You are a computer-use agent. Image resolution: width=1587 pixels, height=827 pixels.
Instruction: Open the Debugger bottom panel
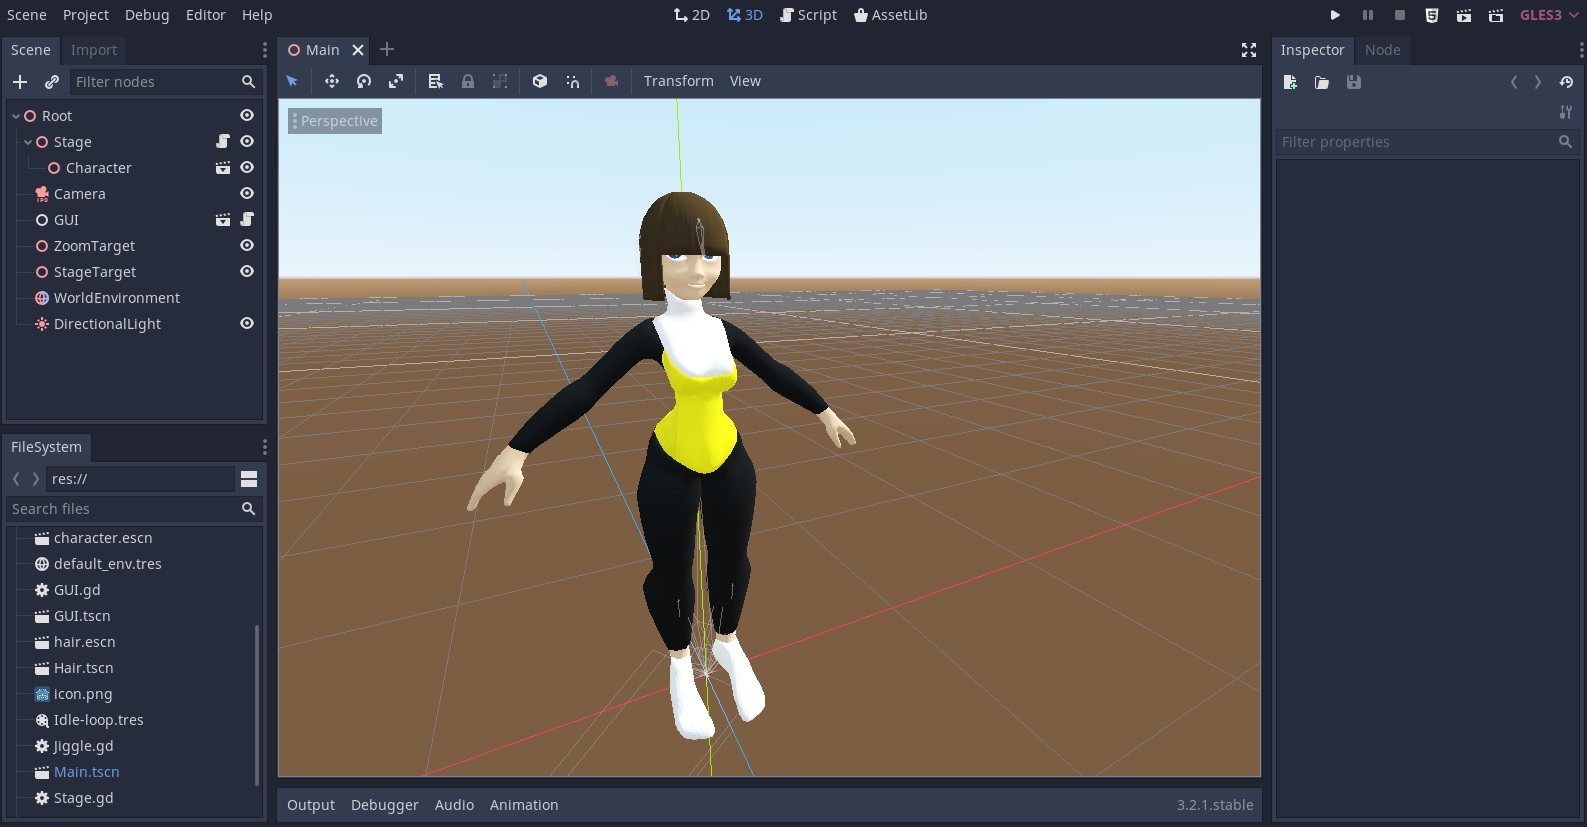(x=385, y=805)
